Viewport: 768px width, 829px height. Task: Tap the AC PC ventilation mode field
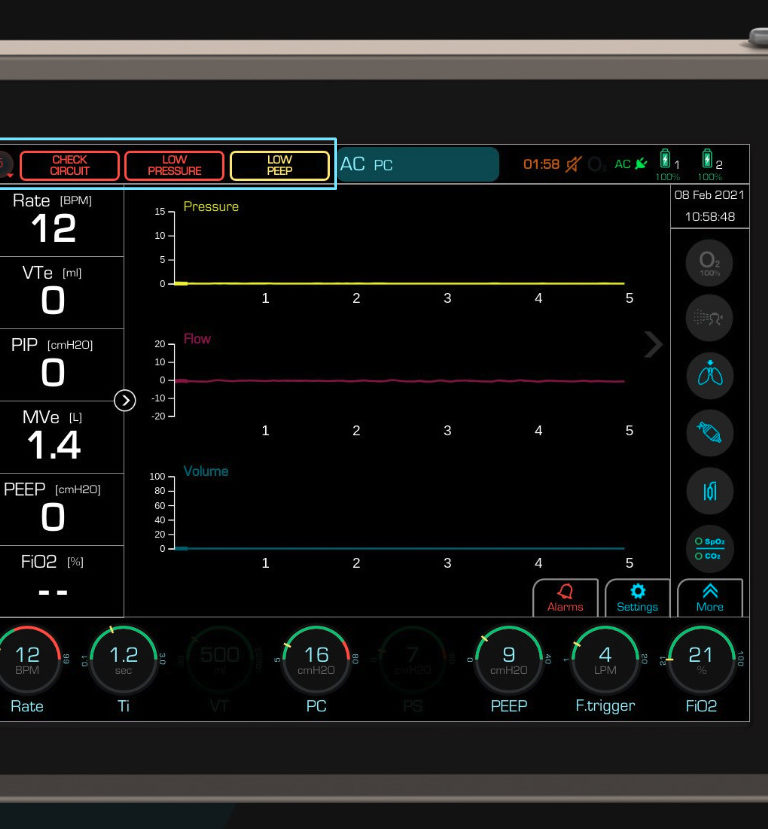pyautogui.click(x=418, y=165)
